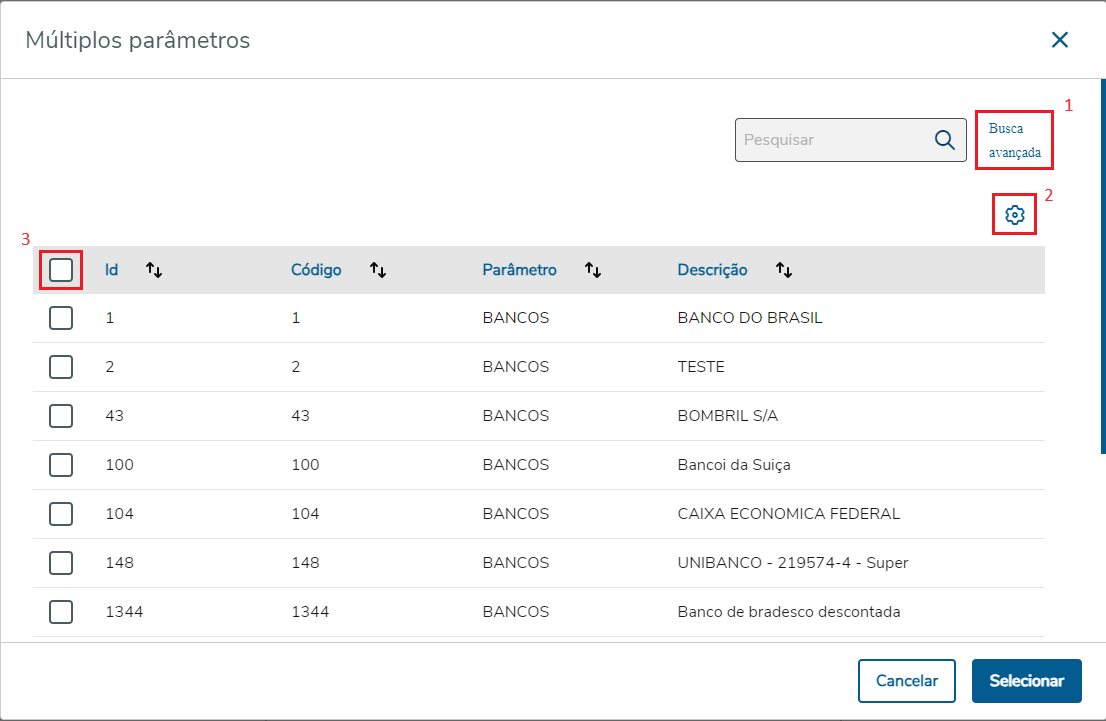Sort by Descrição column arrows
Image resolution: width=1106 pixels, height=721 pixels.
click(784, 270)
